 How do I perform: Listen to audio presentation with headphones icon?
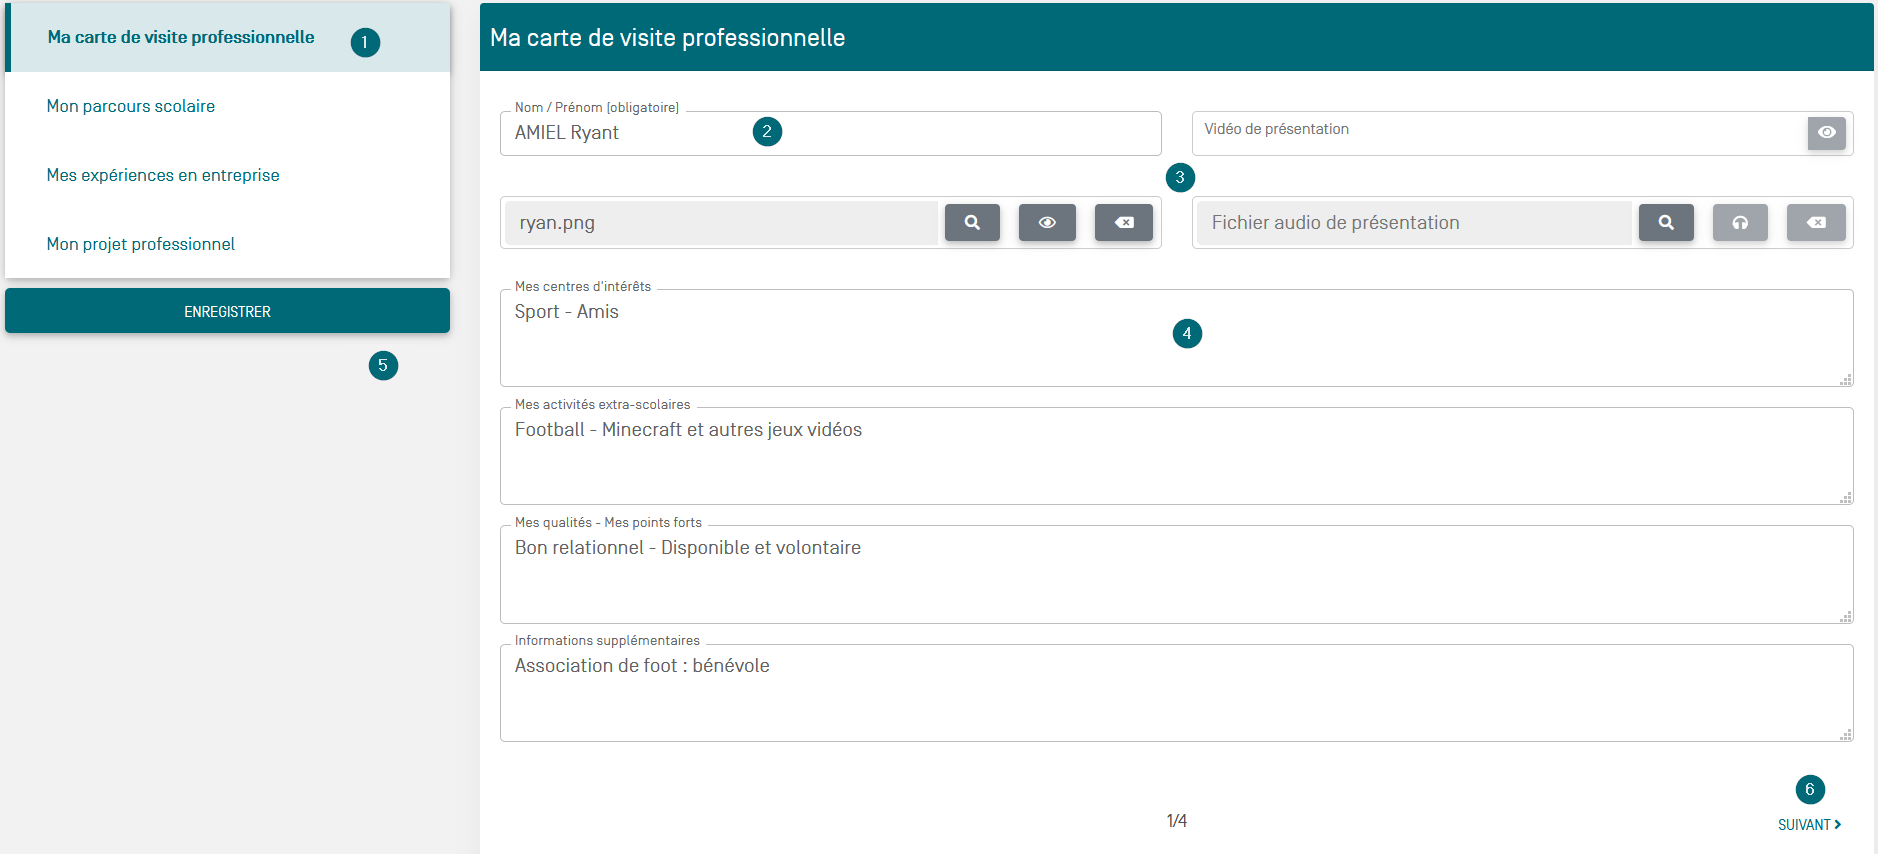pos(1740,223)
